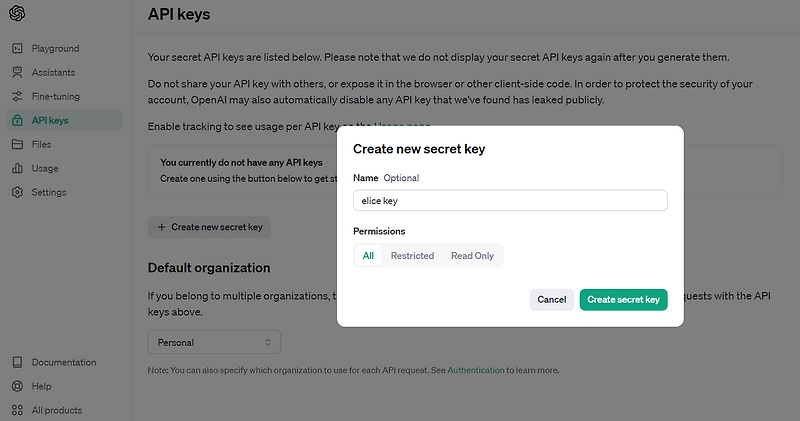
Task: Click the Settings gear icon
Action: click(x=18, y=192)
